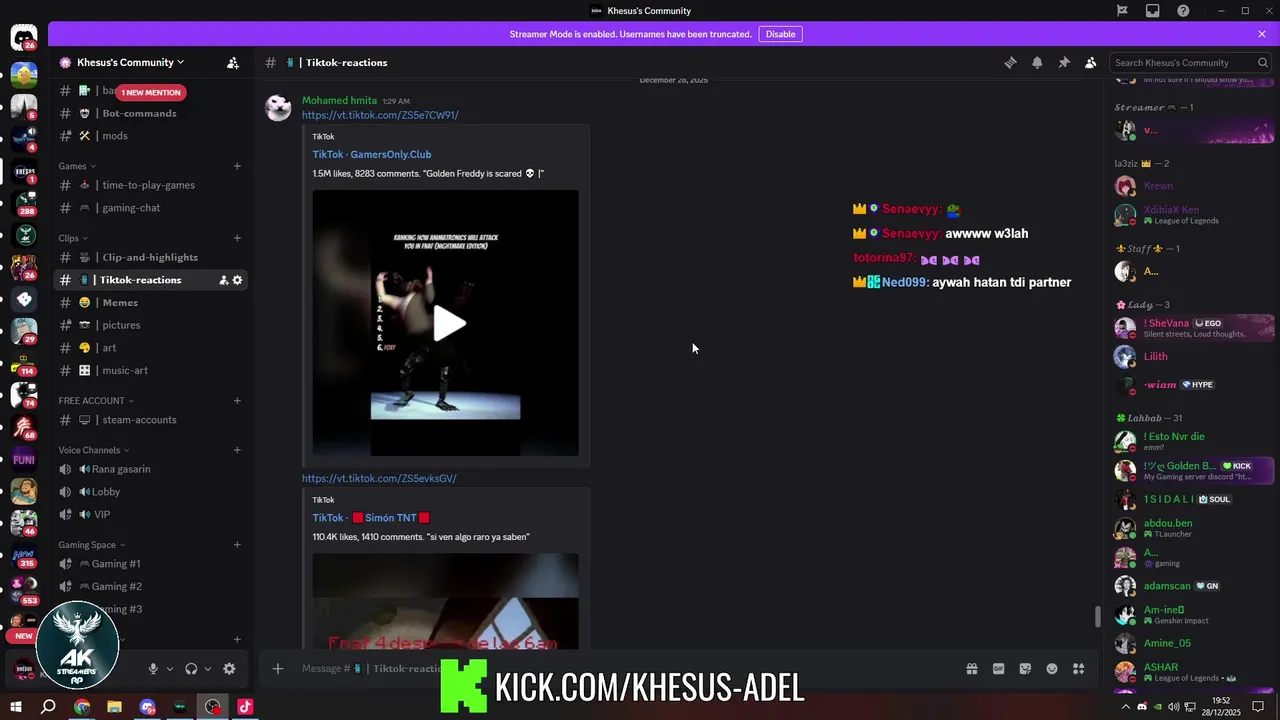The width and height of the screenshot is (1280, 720).
Task: Invite people icon beside server name
Action: pos(233,62)
